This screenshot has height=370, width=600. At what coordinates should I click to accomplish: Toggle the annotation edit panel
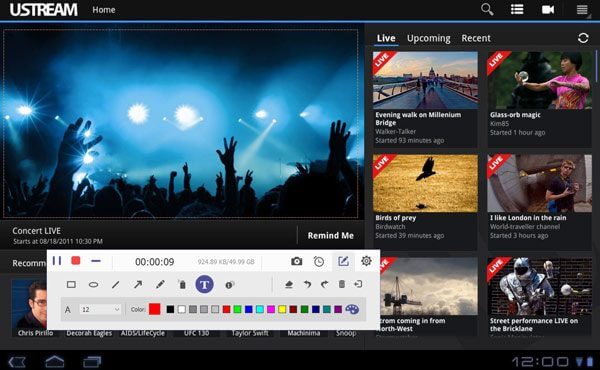click(343, 261)
